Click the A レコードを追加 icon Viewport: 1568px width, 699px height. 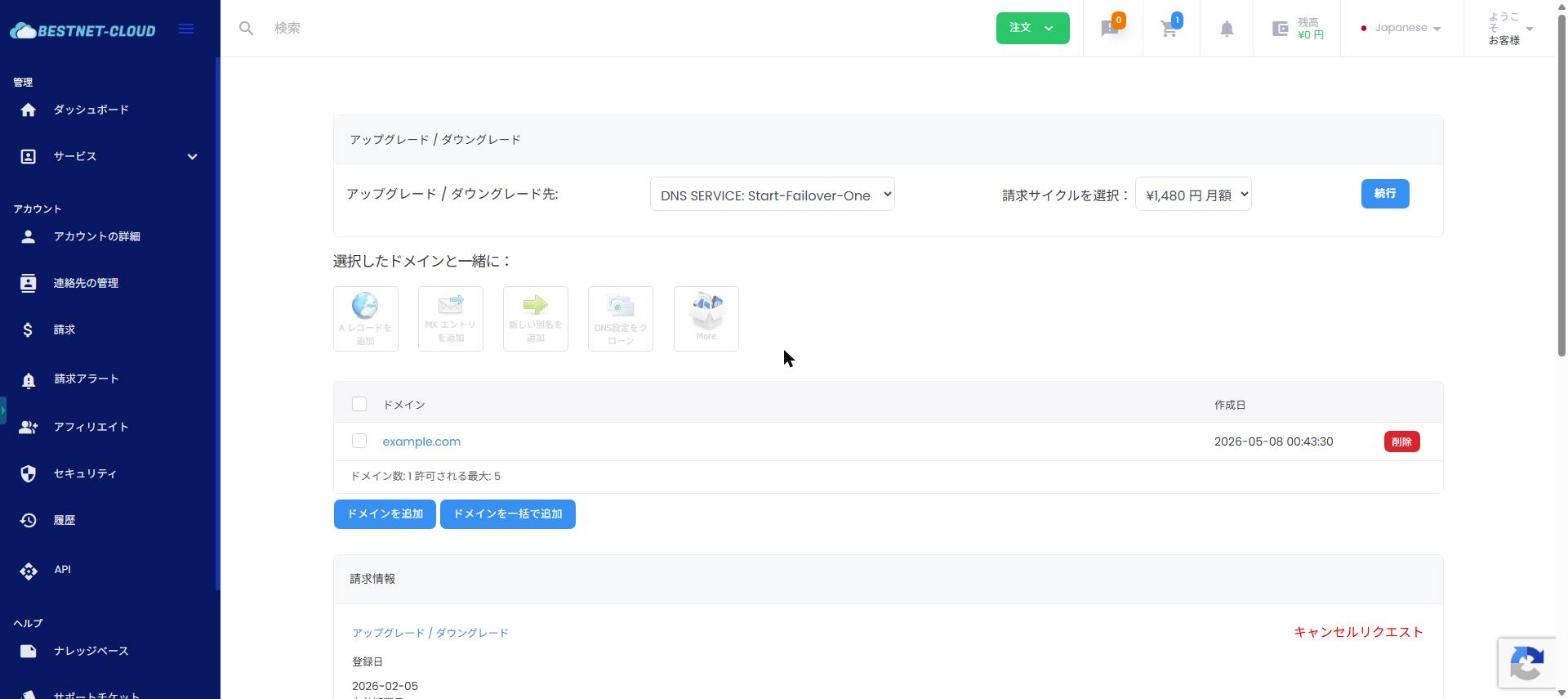[x=365, y=319]
